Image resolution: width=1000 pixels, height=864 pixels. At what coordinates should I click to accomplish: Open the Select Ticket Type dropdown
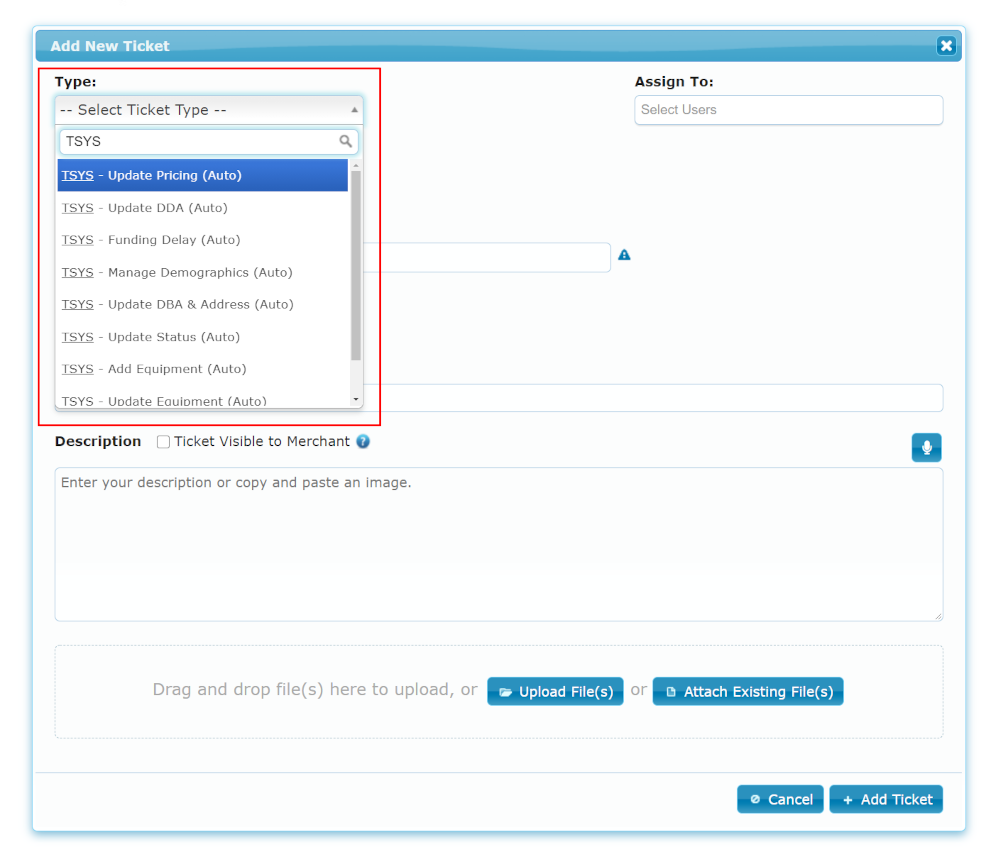coord(209,110)
